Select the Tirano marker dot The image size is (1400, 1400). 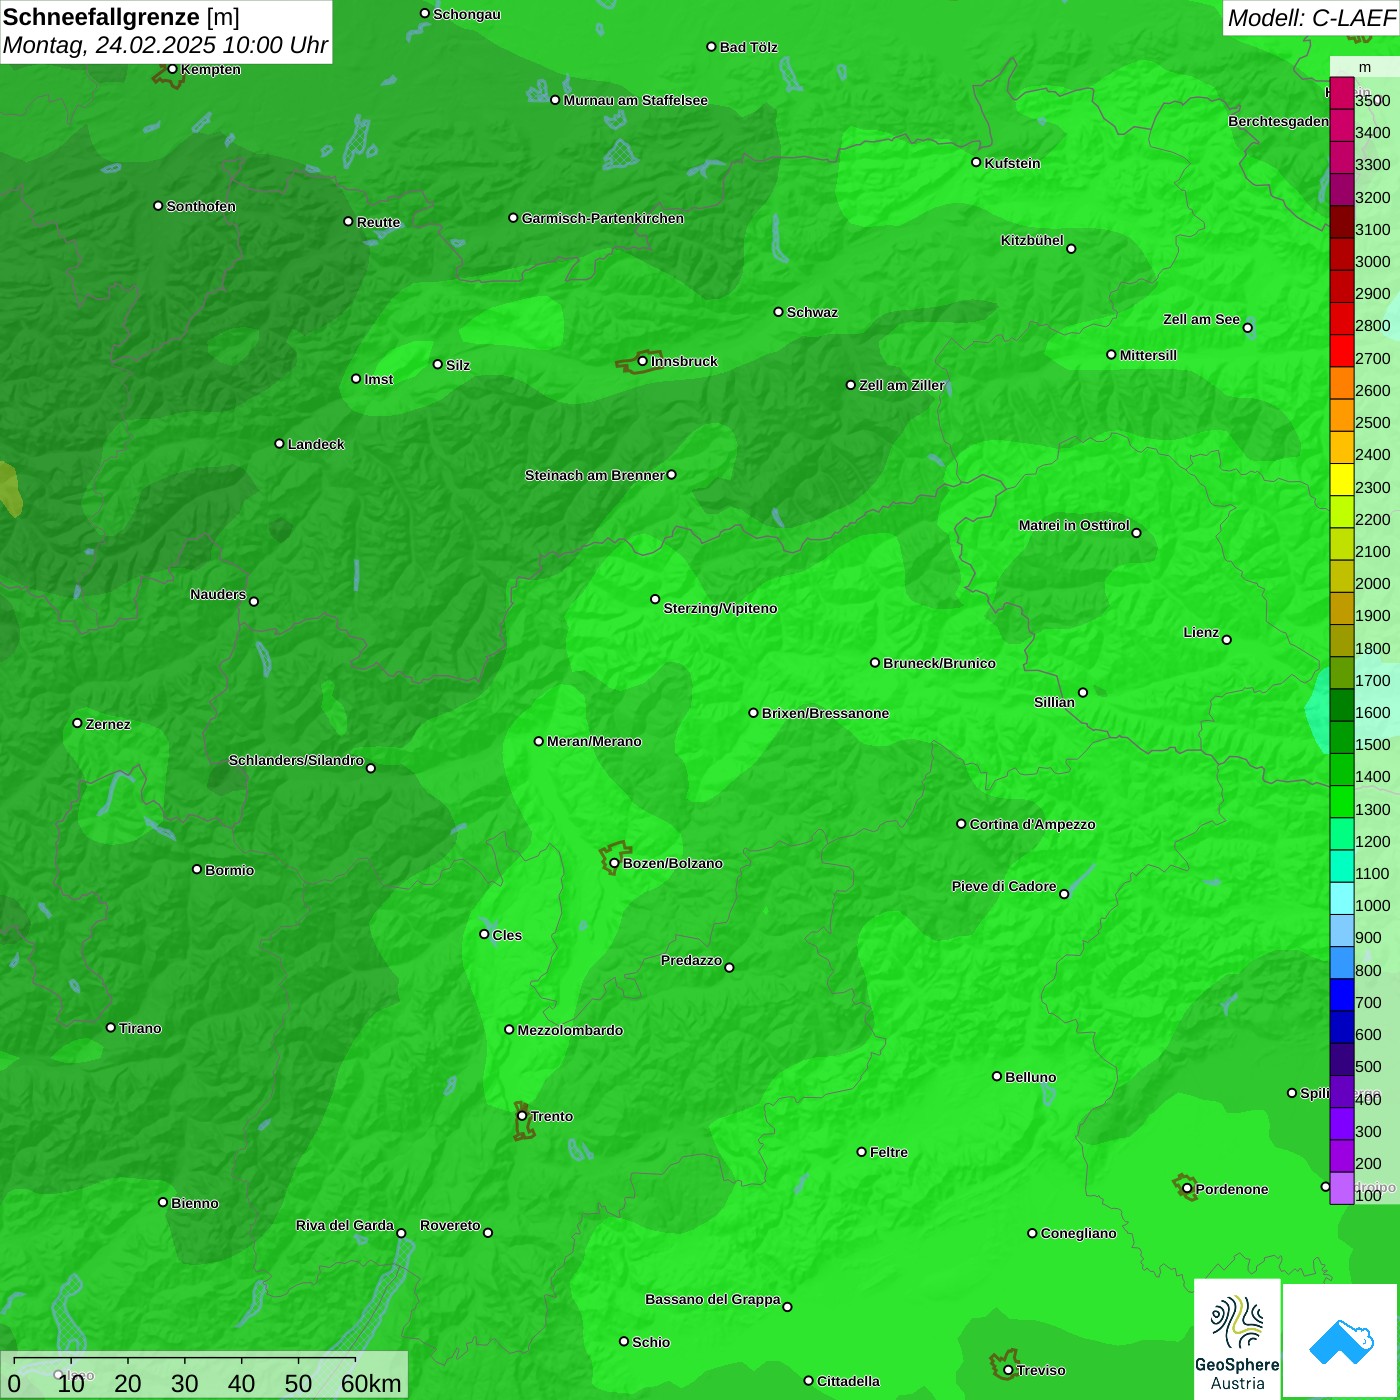(x=111, y=1027)
